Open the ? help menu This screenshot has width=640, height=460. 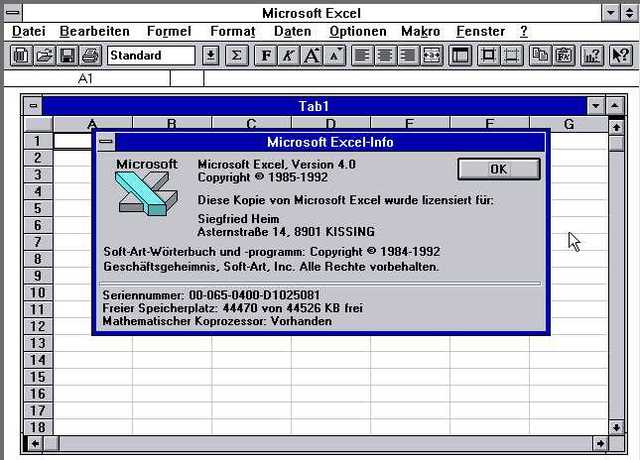[524, 31]
